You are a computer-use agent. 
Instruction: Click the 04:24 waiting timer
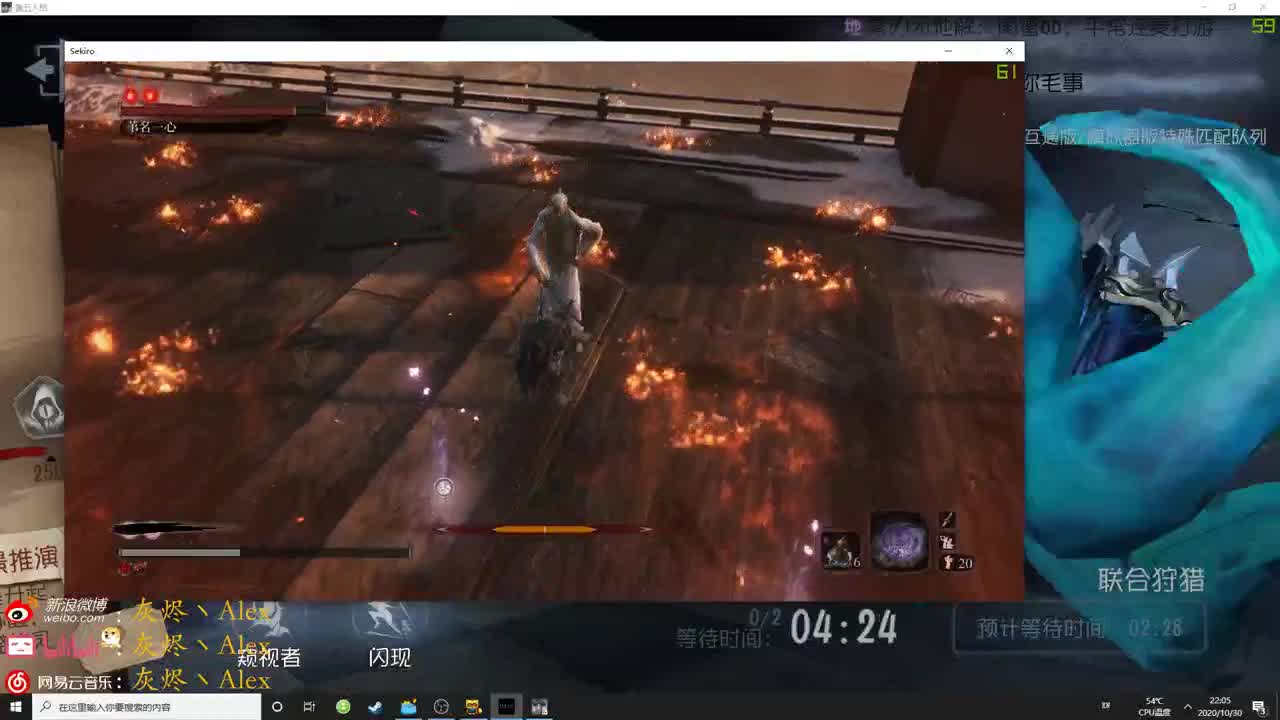[x=844, y=628]
